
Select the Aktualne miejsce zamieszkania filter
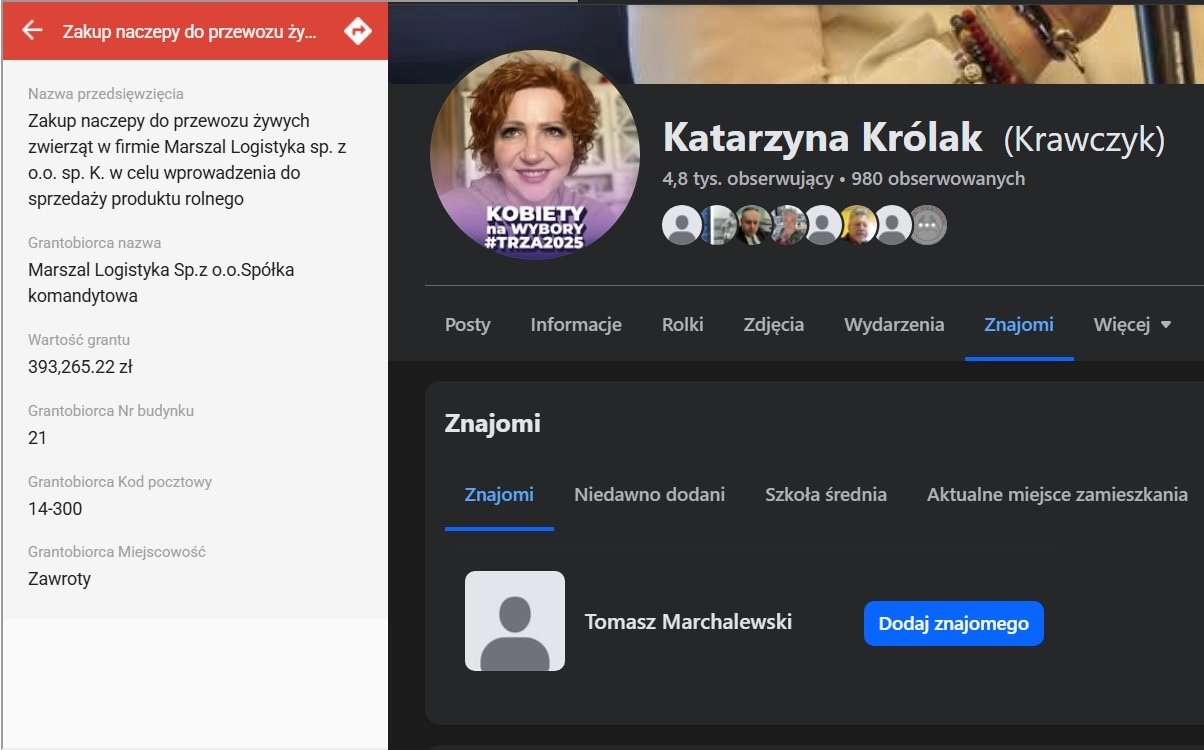click(x=1057, y=495)
